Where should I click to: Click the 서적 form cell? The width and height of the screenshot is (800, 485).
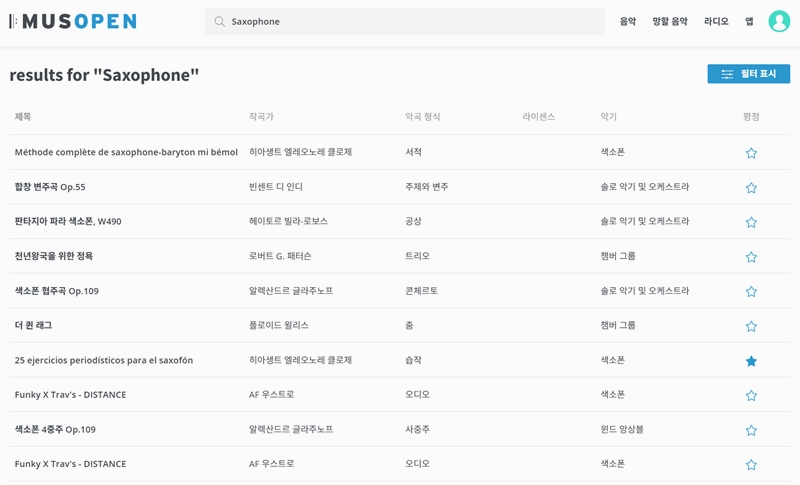pos(413,152)
